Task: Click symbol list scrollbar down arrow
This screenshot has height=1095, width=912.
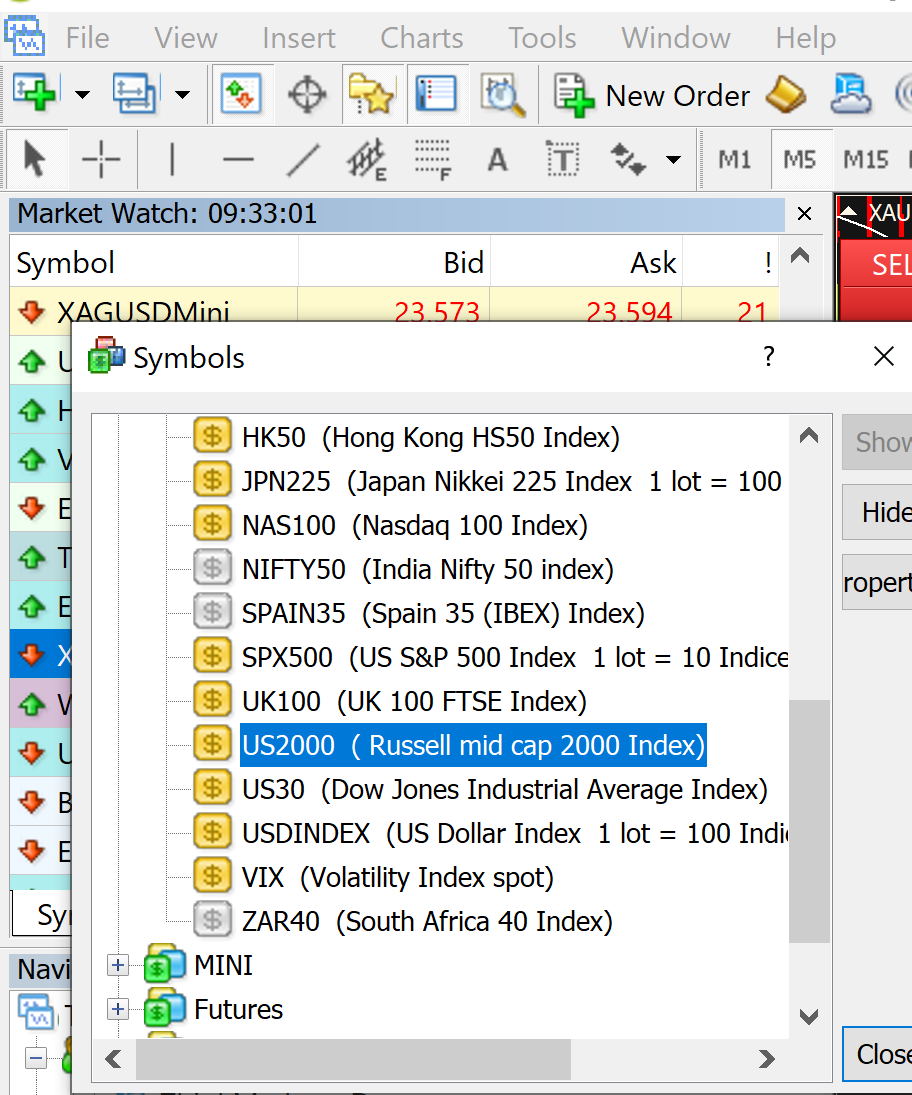Action: coord(809,1017)
